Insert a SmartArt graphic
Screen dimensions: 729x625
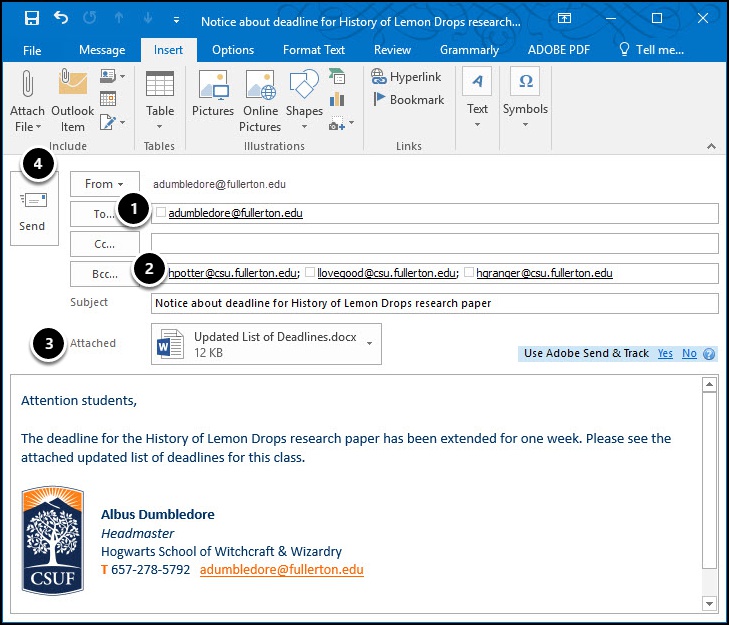pos(337,76)
